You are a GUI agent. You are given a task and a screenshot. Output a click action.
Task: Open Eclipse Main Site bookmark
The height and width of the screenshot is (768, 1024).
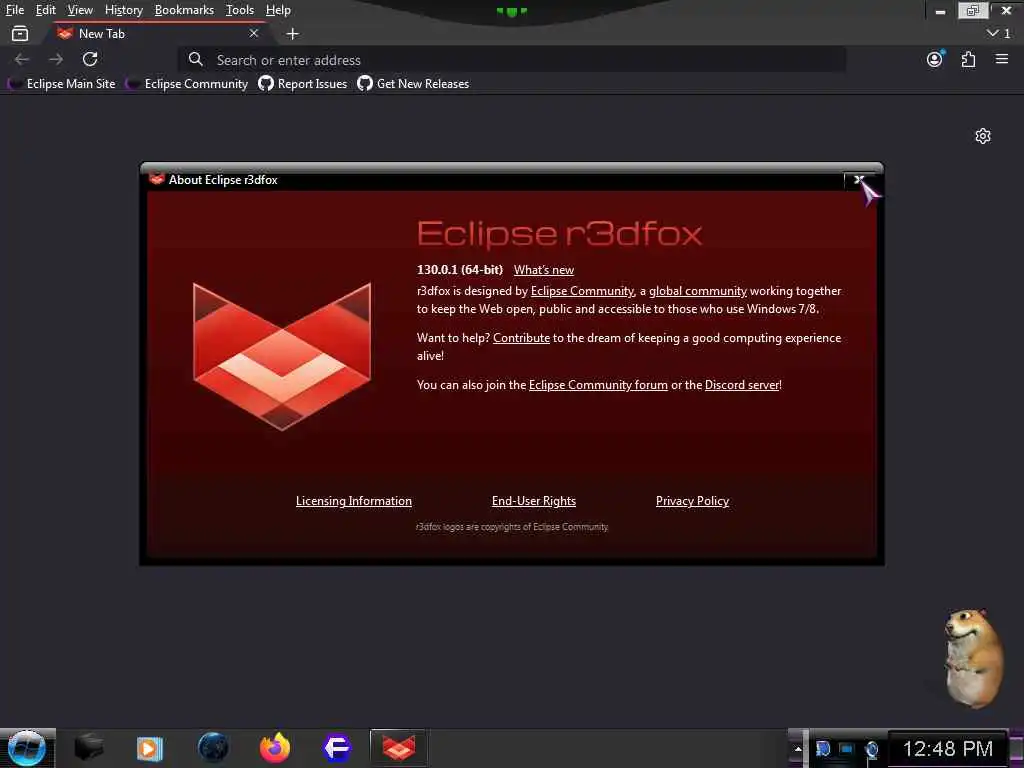coord(61,84)
